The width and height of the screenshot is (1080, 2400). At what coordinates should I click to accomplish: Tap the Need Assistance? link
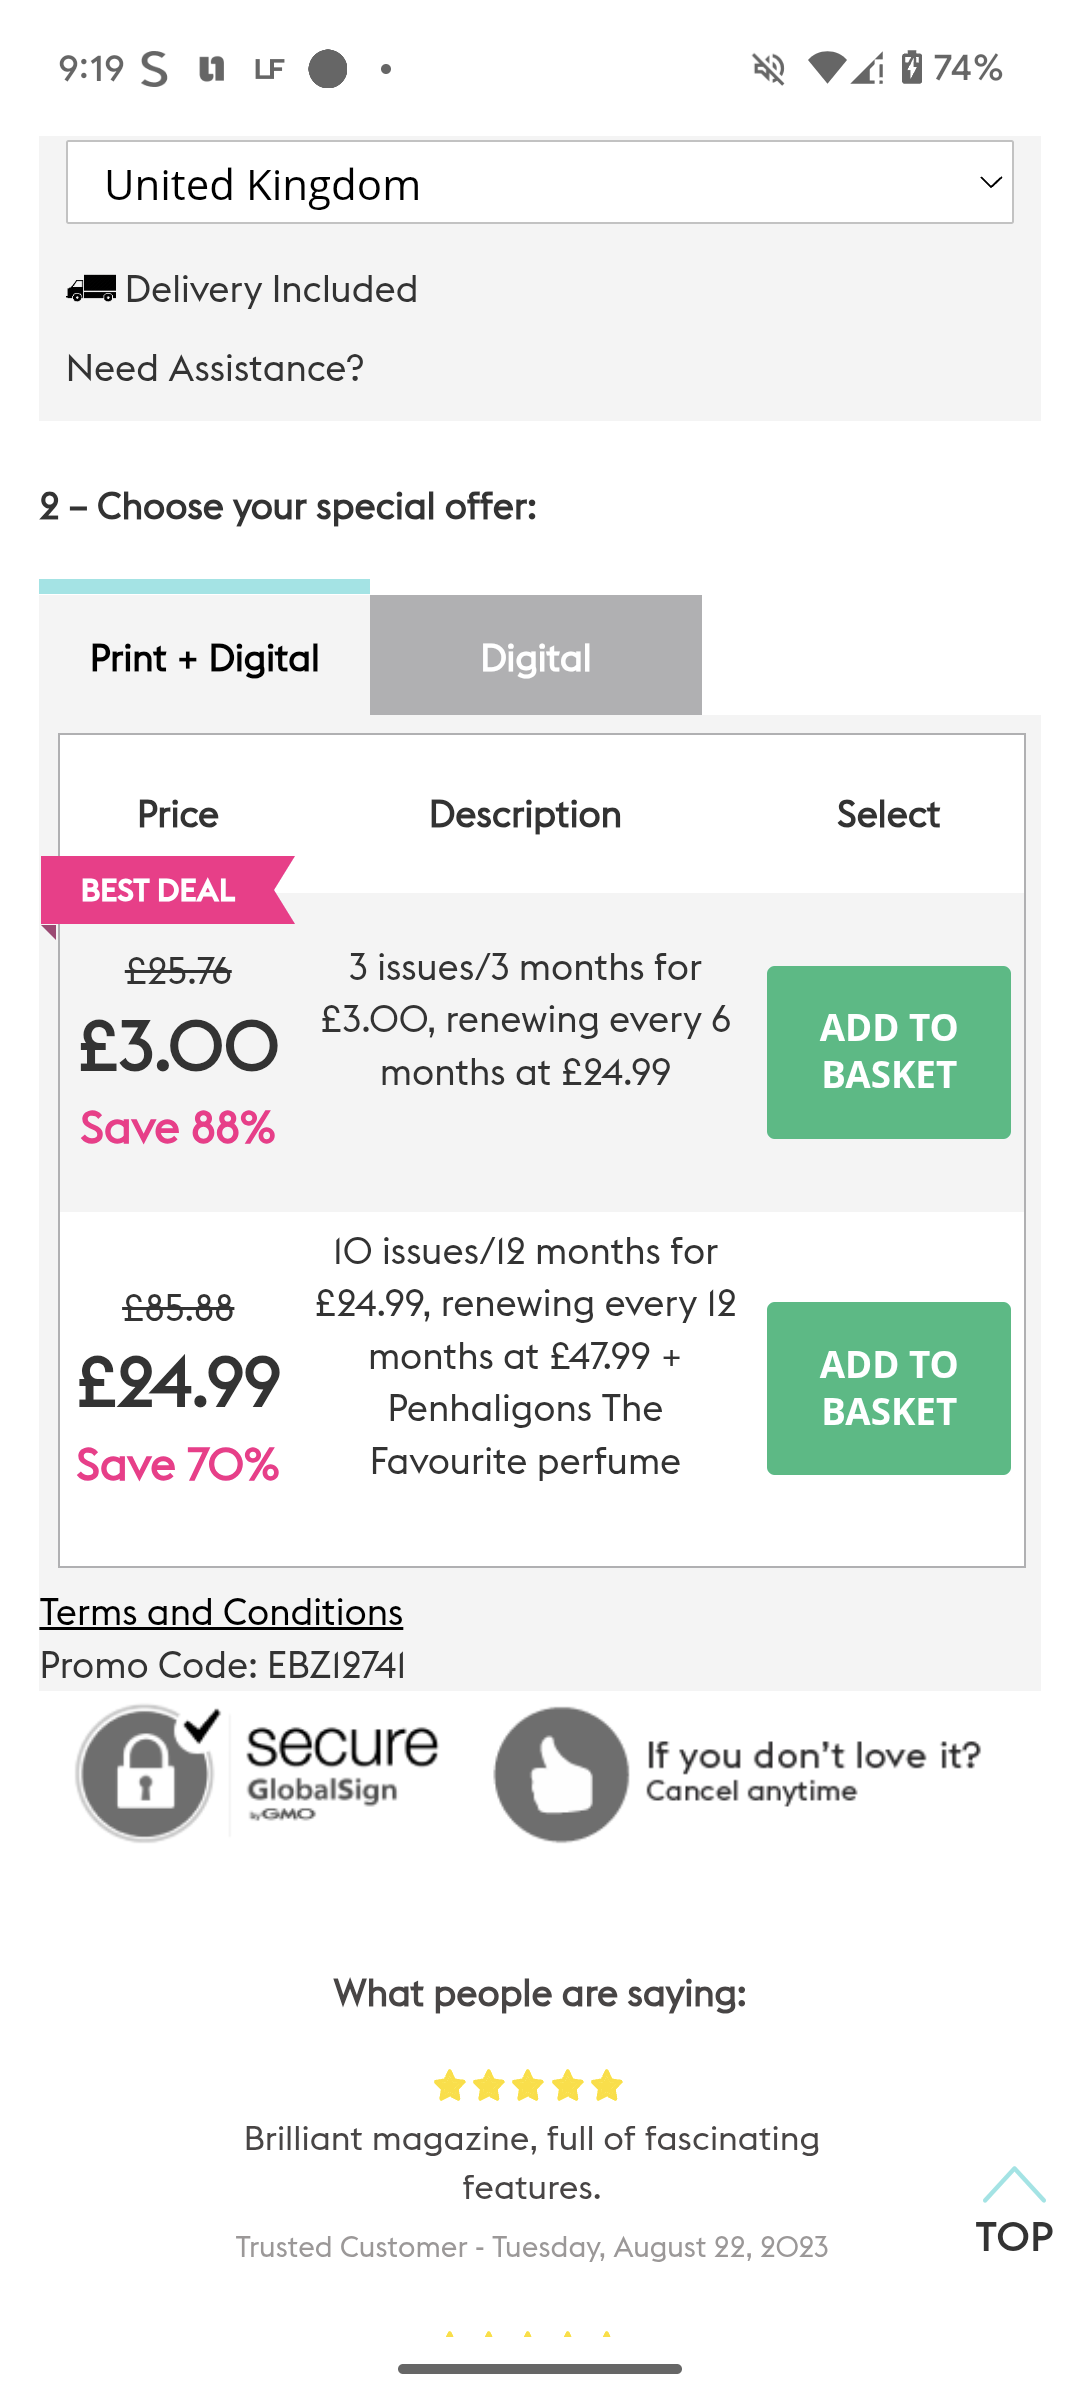click(x=215, y=368)
